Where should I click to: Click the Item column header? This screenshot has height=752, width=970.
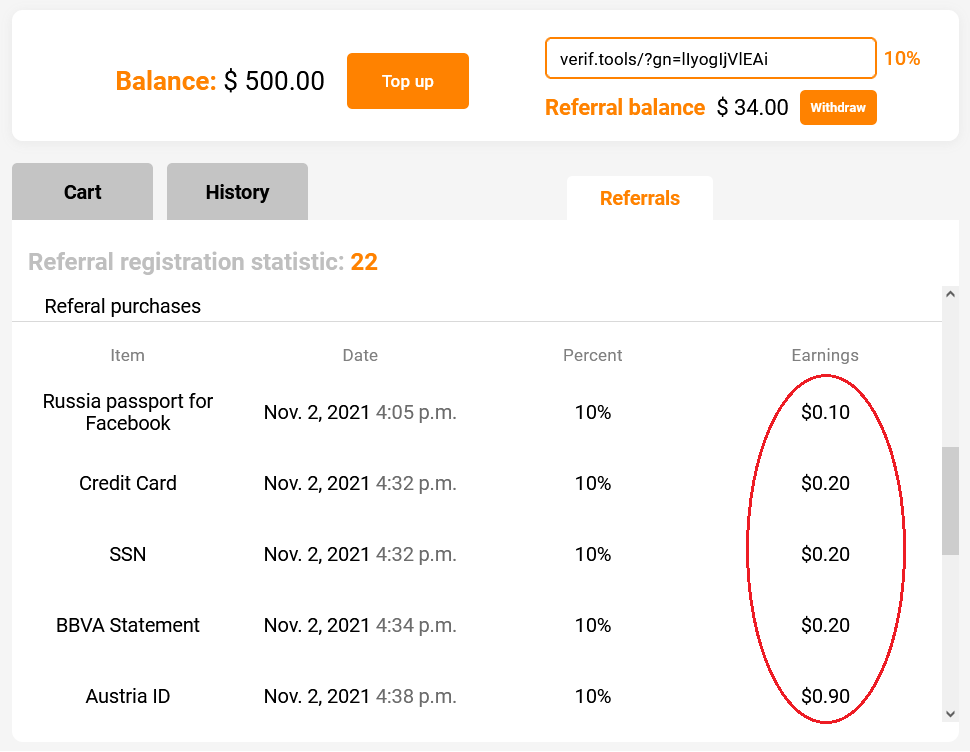[127, 355]
